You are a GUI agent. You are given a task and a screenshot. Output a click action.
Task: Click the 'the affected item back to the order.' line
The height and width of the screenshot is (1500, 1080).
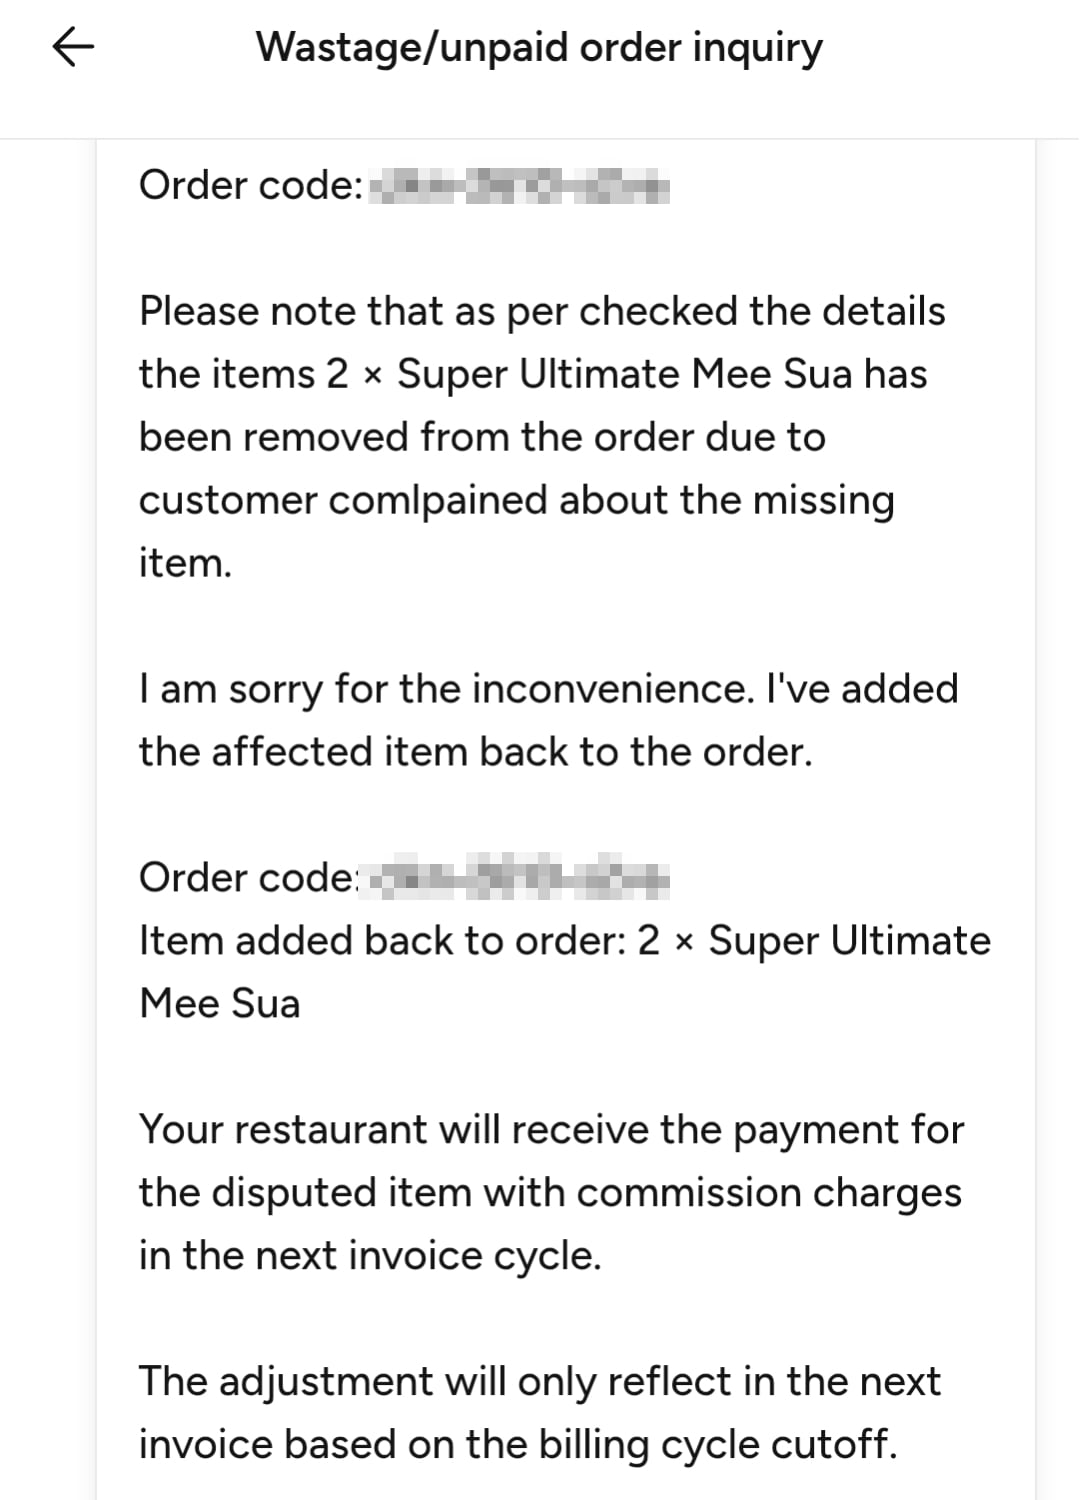[475, 752]
